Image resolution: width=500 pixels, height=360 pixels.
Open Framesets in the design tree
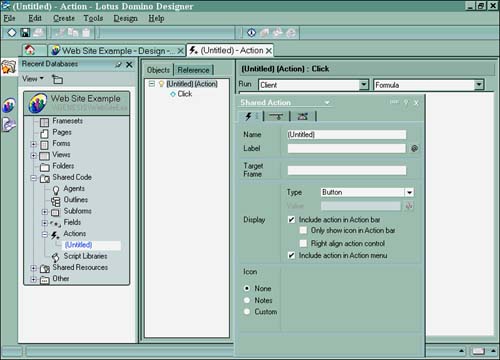point(67,121)
